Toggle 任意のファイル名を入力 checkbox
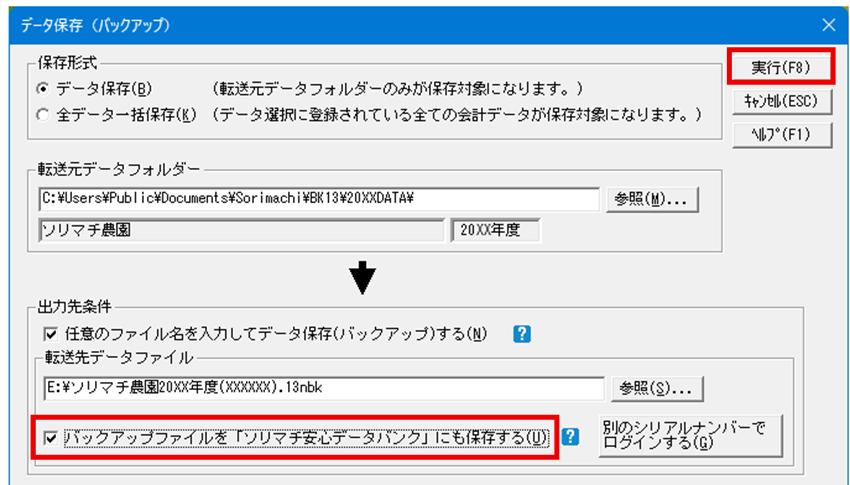850x485 pixels. click(50, 334)
